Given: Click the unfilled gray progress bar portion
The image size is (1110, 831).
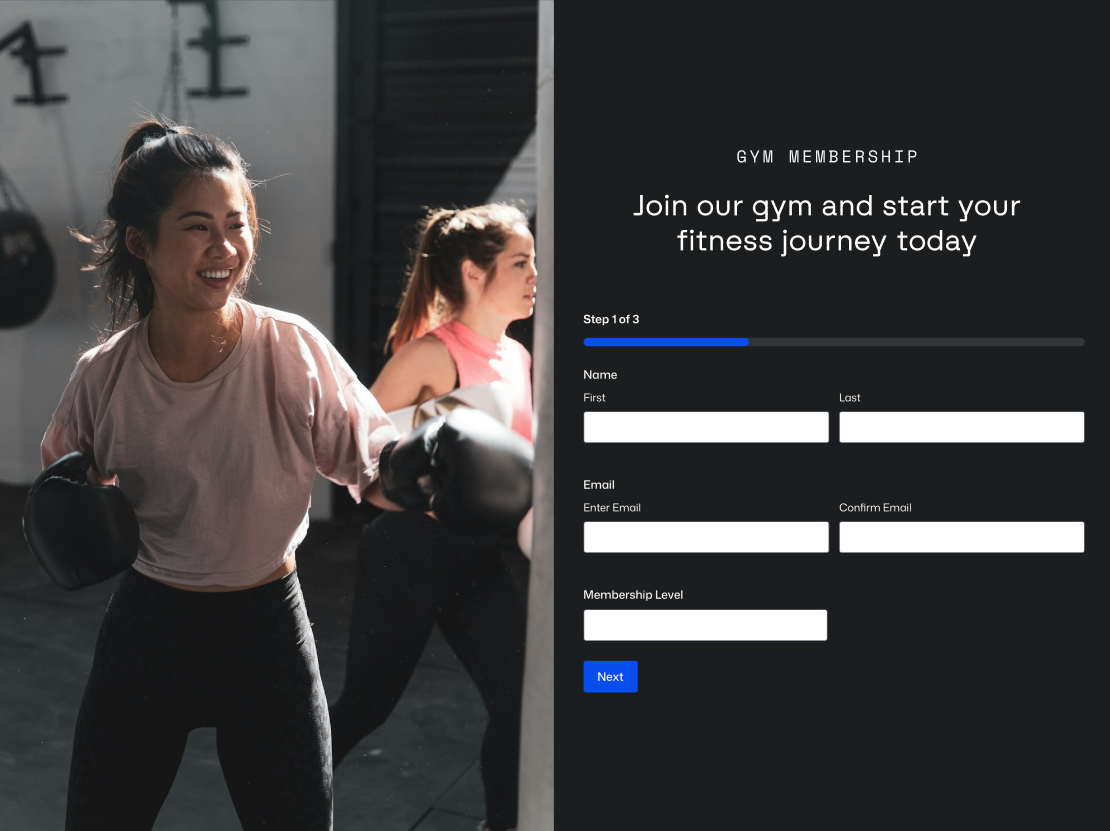Looking at the screenshot, I should (917, 342).
